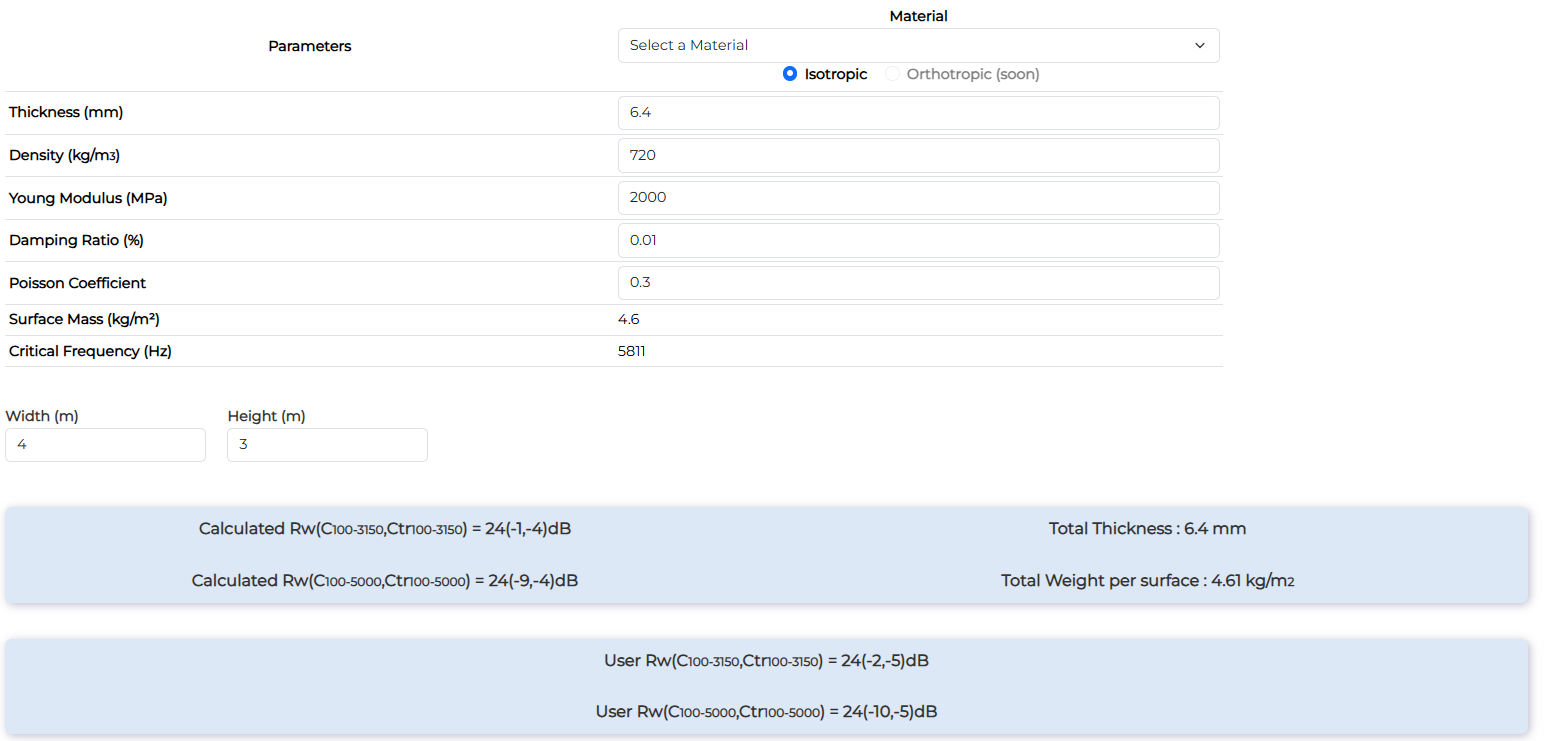Click the Surface Mass value 4.6
The width and height of the screenshot is (1552, 741).
pyautogui.click(x=629, y=320)
